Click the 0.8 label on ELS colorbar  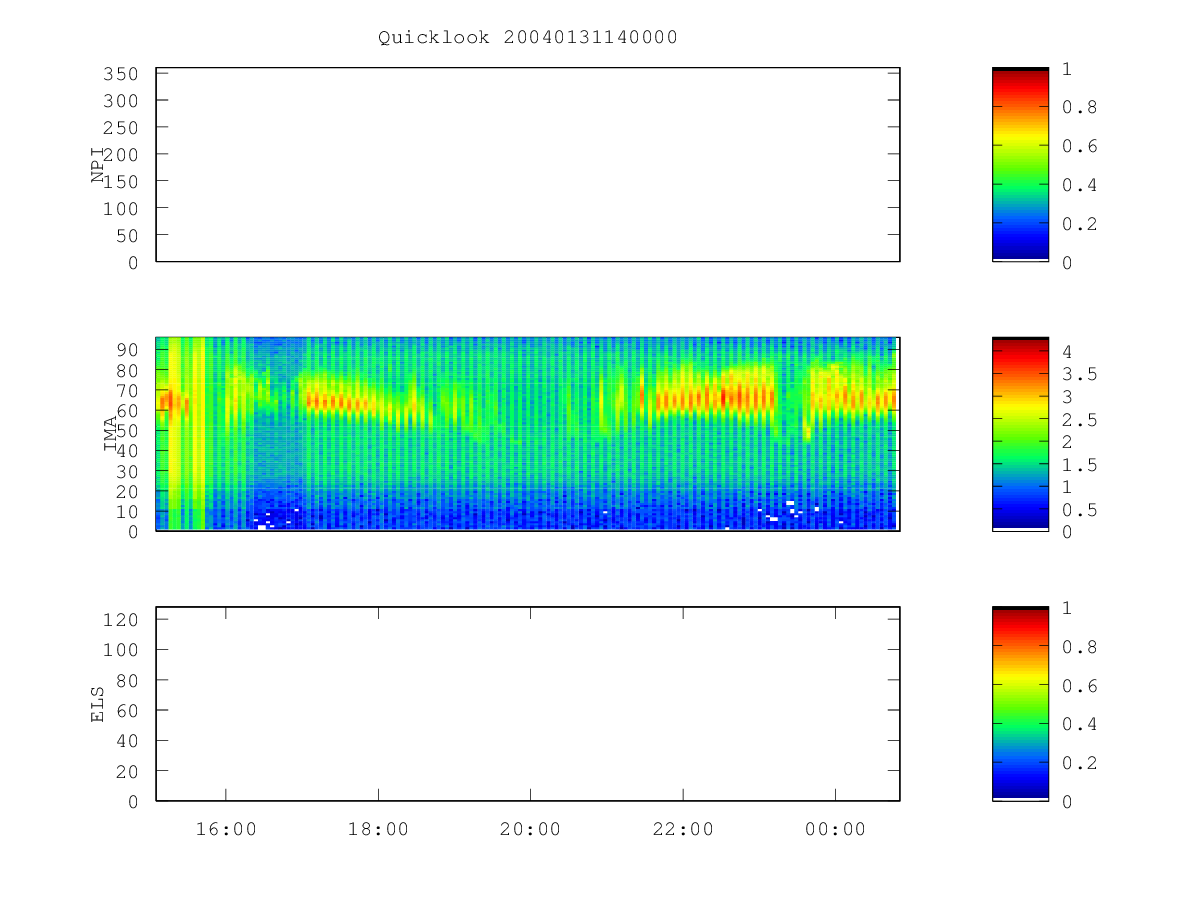click(x=1079, y=647)
